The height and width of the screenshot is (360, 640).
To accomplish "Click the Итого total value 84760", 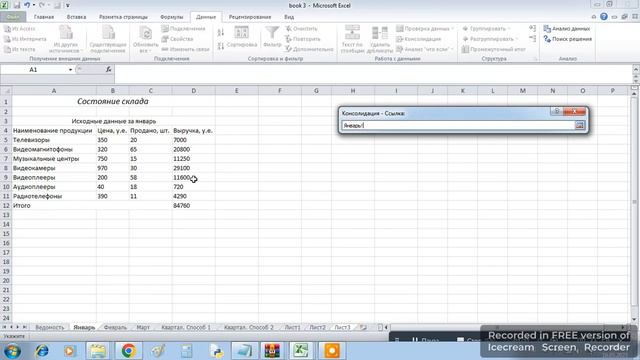I will 193,206.
